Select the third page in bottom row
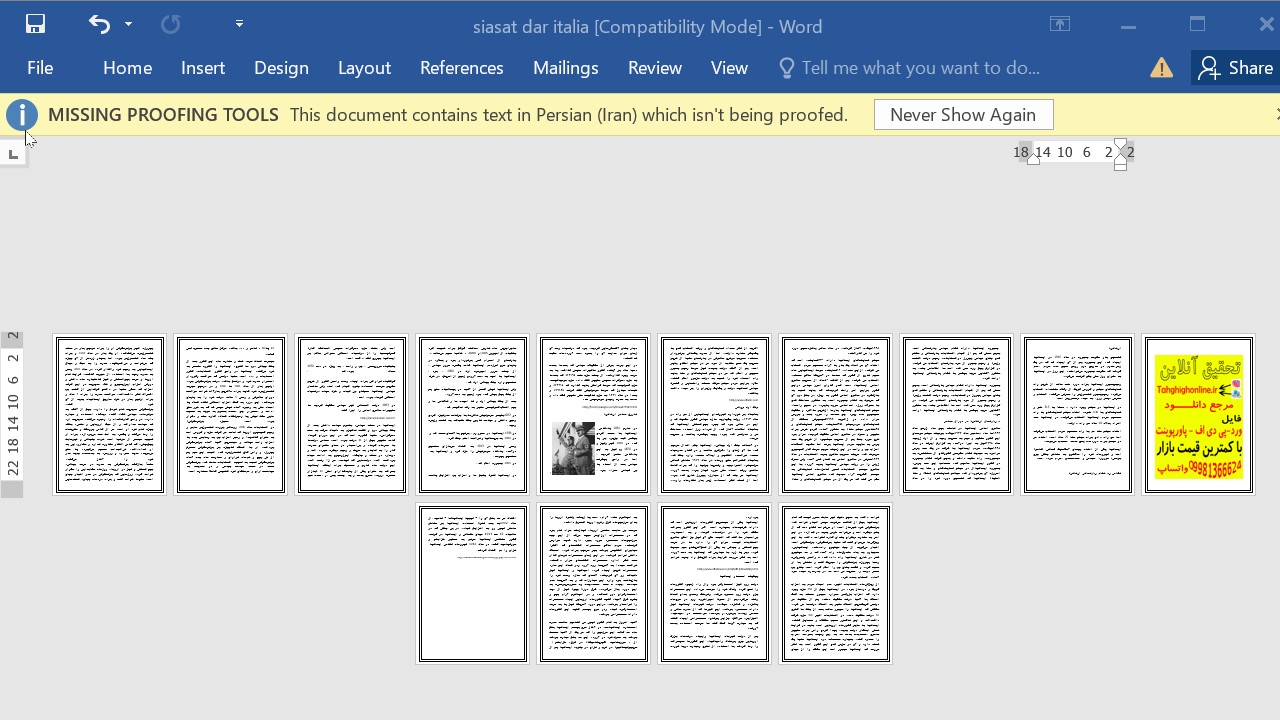The width and height of the screenshot is (1280, 720). (x=715, y=584)
